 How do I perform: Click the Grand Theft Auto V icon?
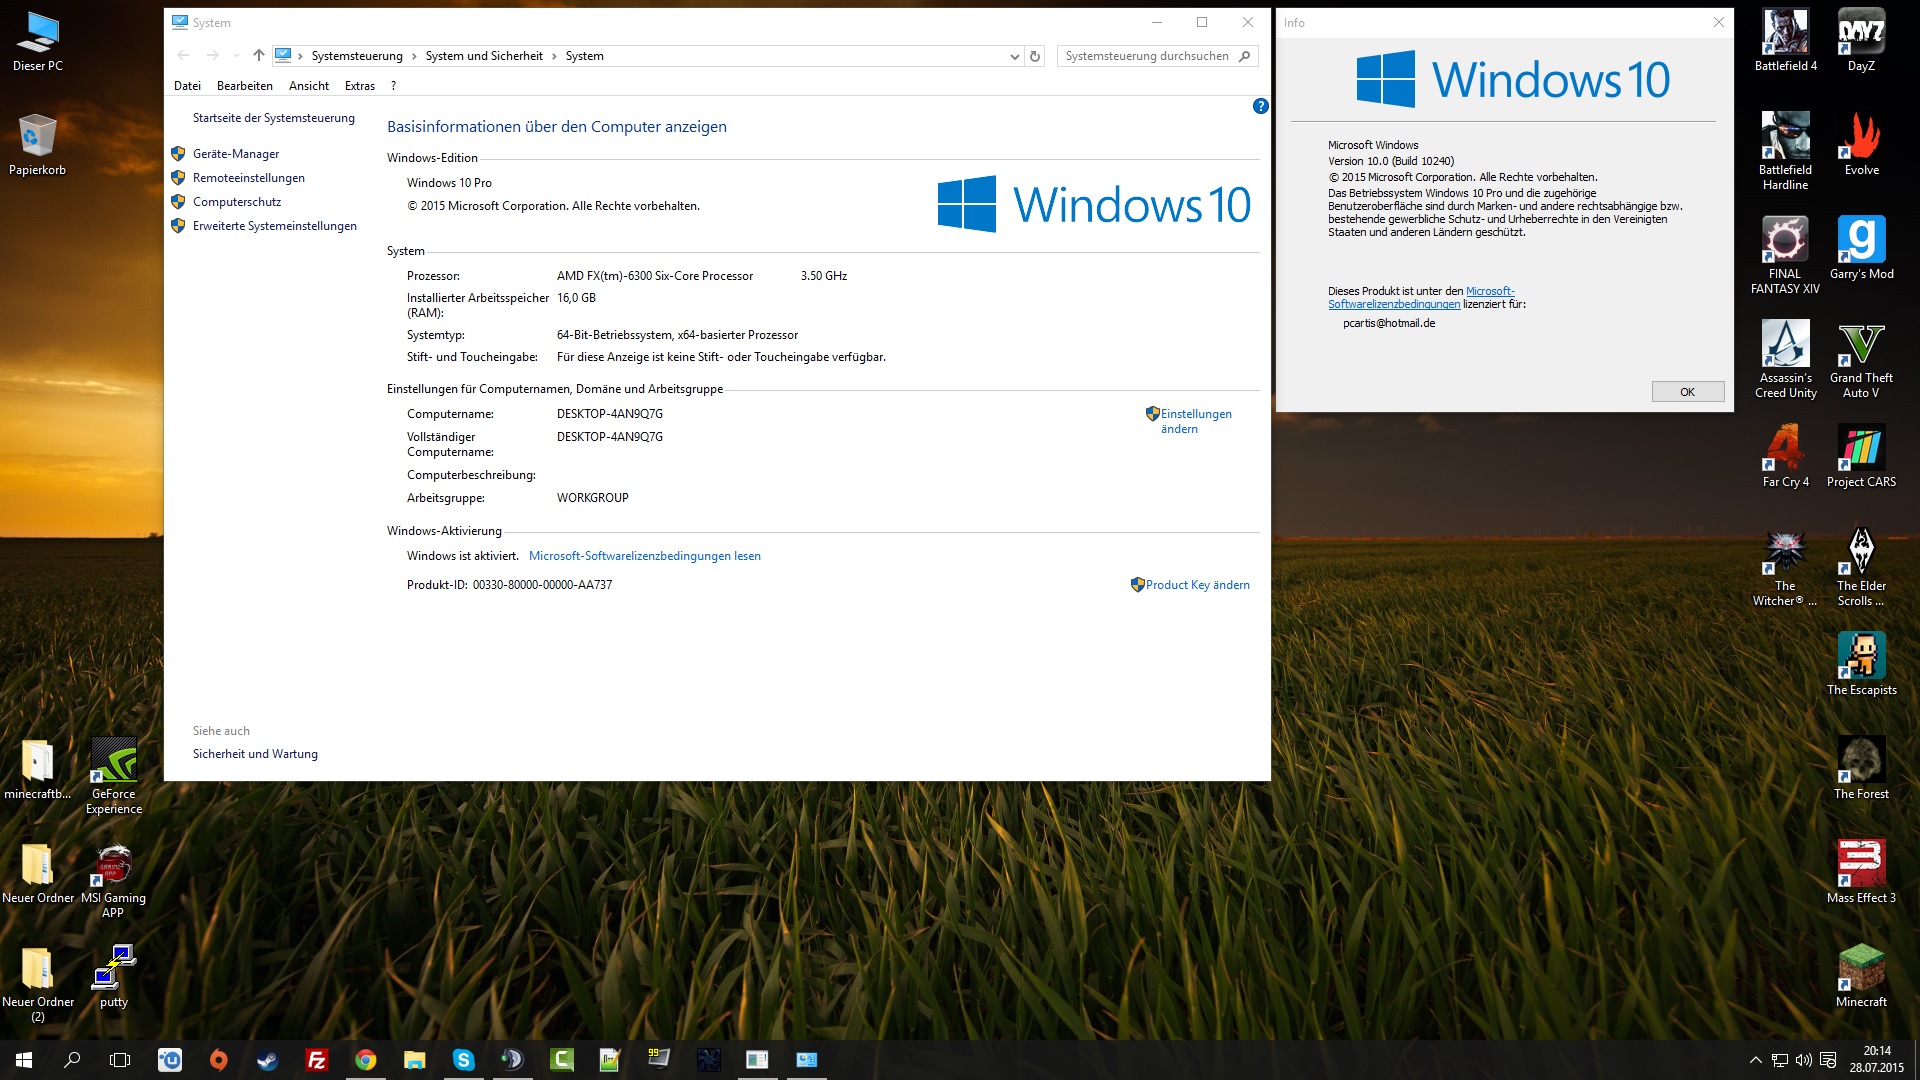[x=1861, y=359]
